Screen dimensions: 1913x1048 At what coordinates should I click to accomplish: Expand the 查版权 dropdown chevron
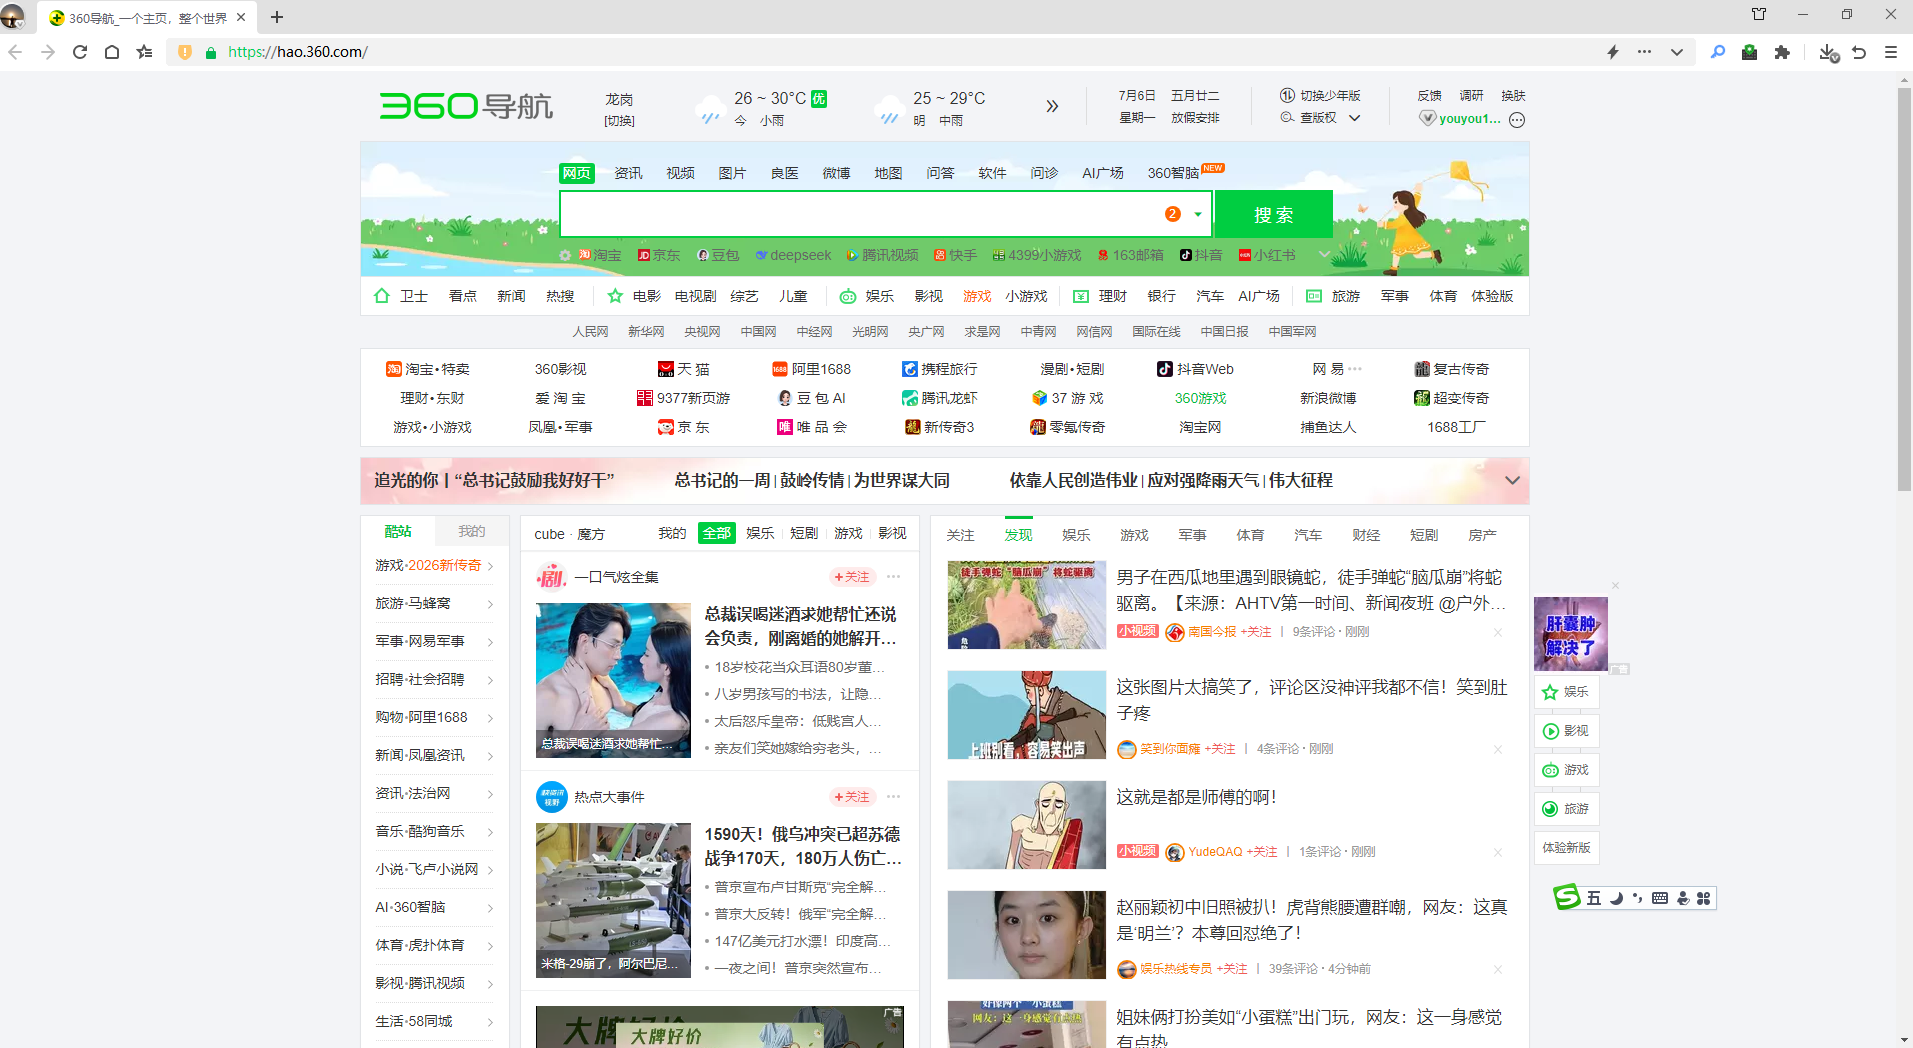tap(1355, 118)
